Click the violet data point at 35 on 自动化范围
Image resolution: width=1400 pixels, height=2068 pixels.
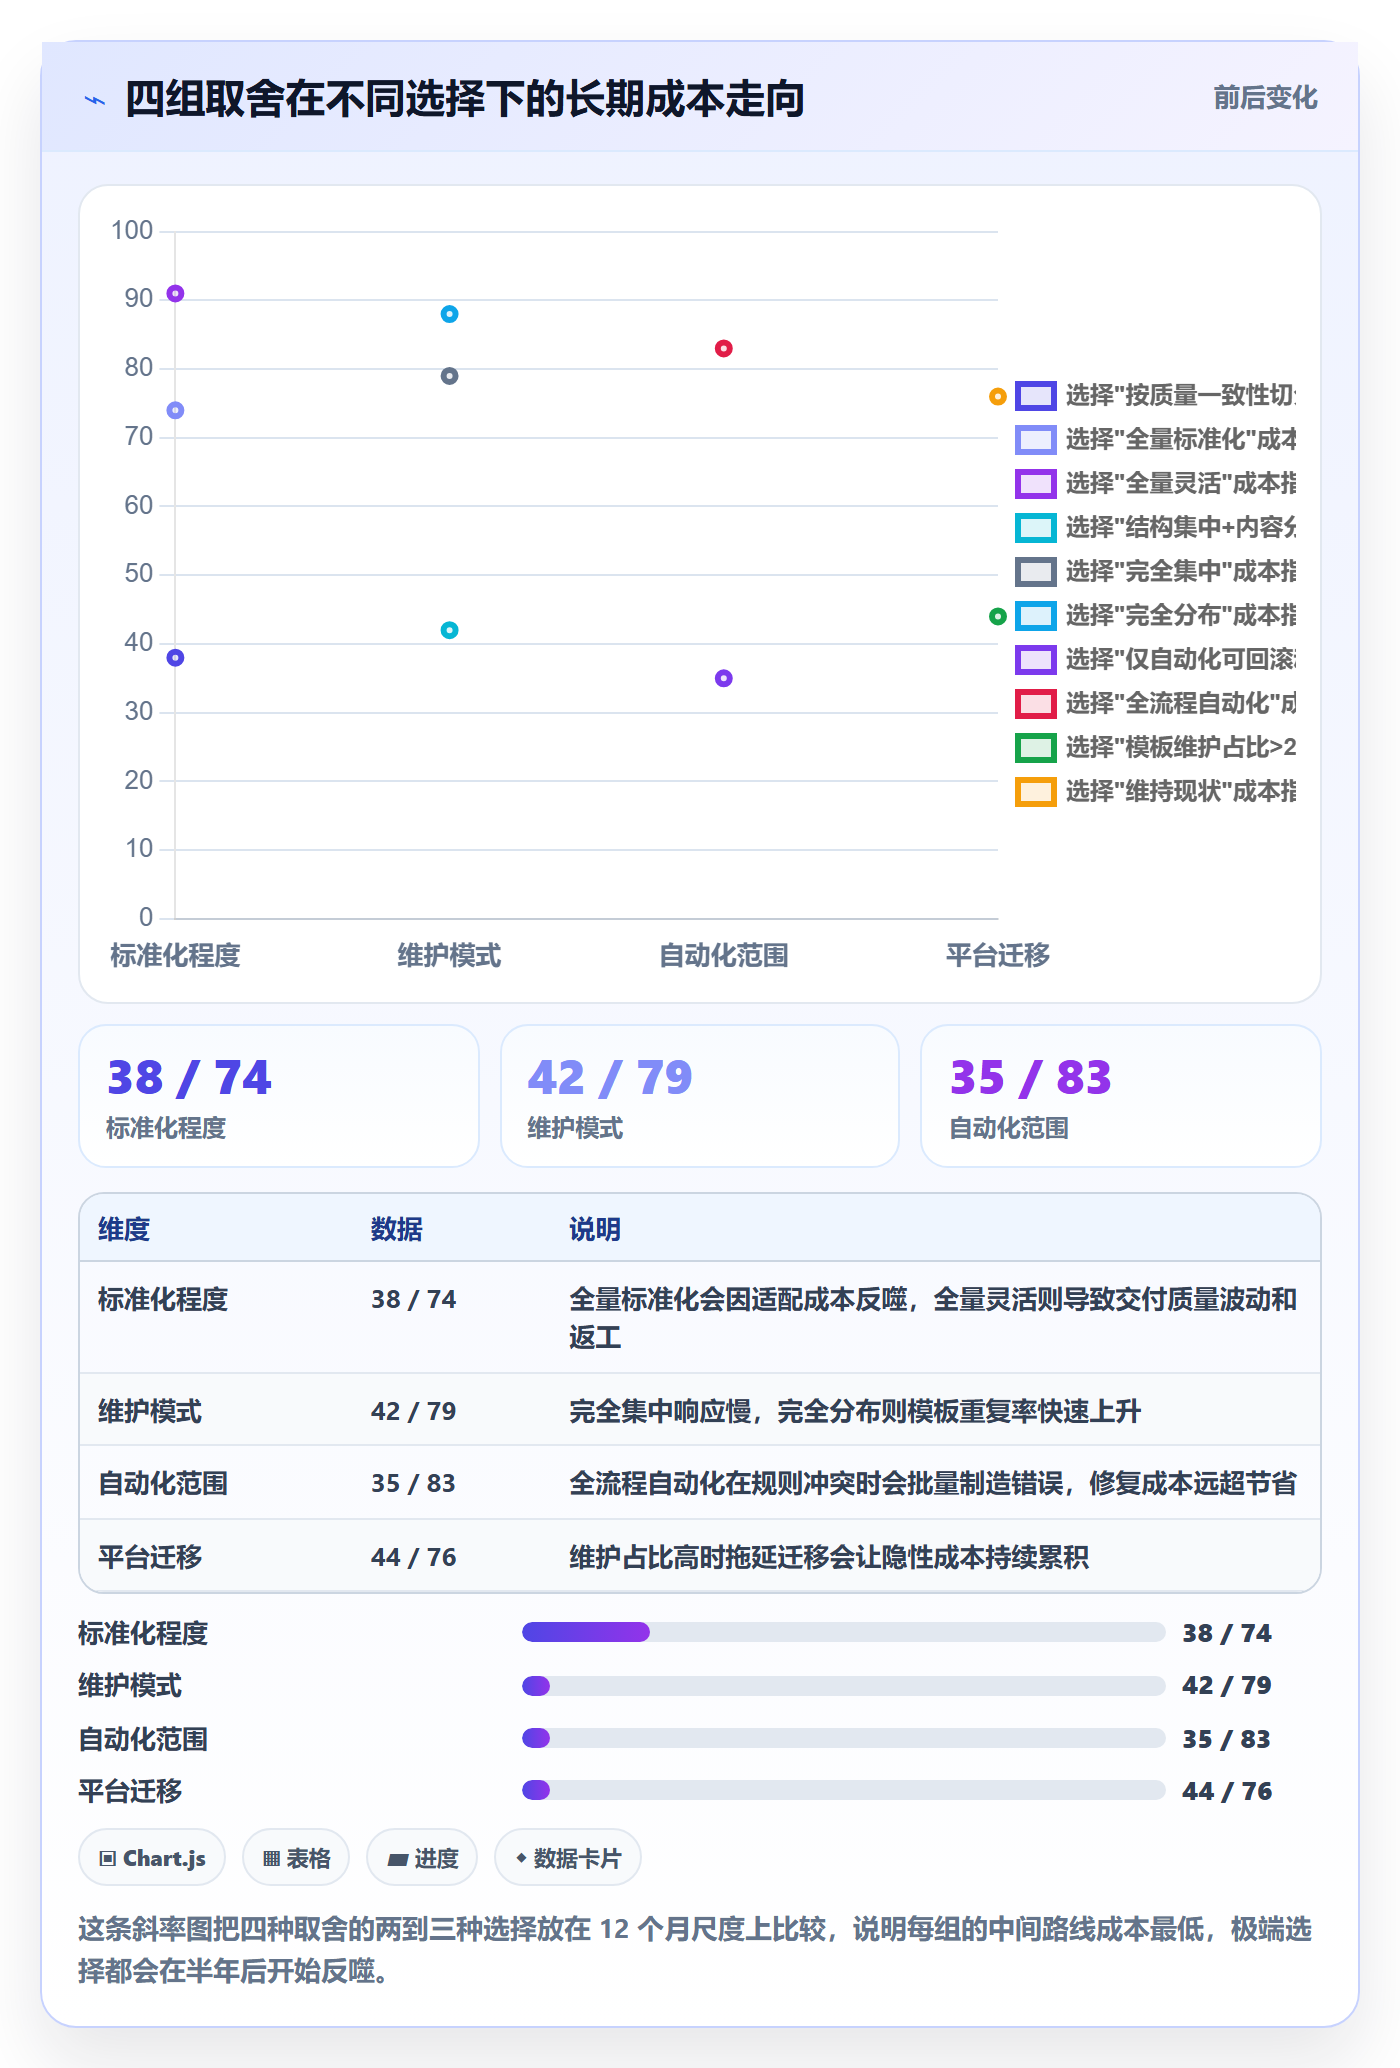coord(724,678)
